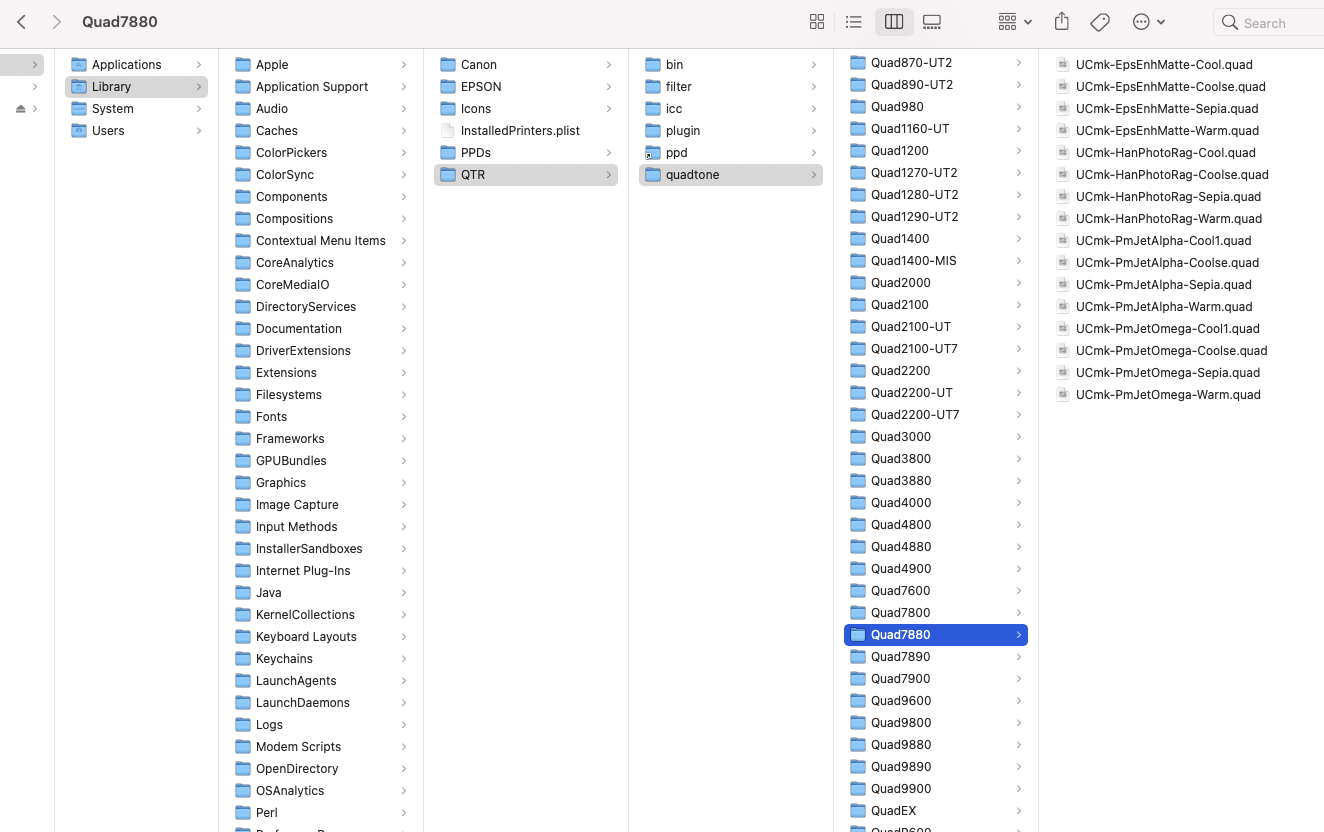Select the column view button
The width and height of the screenshot is (1324, 832).
coord(894,22)
